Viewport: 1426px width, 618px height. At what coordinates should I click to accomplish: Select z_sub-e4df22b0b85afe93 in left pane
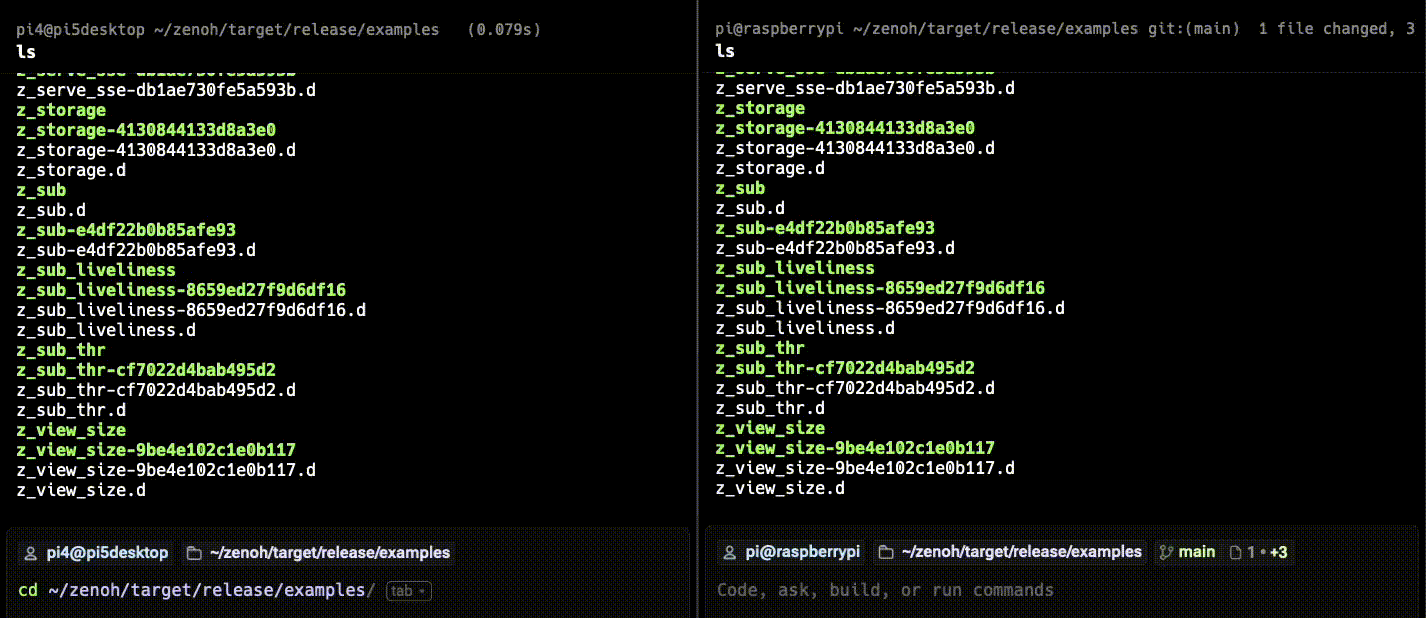click(x=126, y=230)
